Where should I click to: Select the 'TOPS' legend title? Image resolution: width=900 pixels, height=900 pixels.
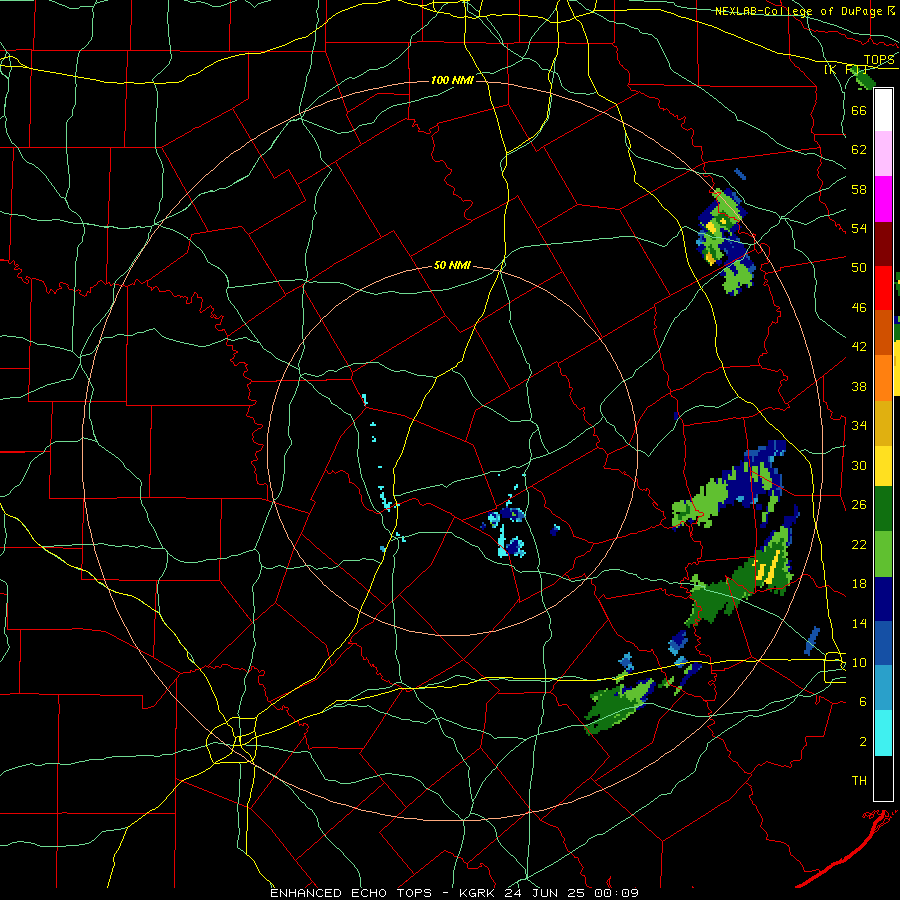tap(879, 60)
